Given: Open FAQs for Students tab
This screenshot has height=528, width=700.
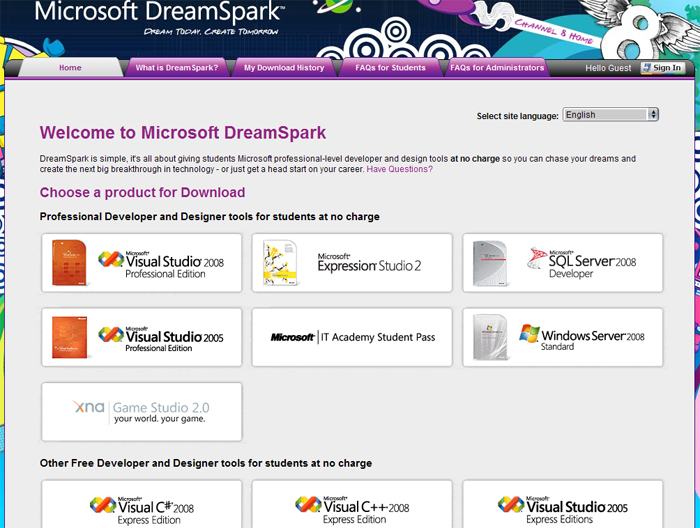Looking at the screenshot, I should (x=391, y=68).
